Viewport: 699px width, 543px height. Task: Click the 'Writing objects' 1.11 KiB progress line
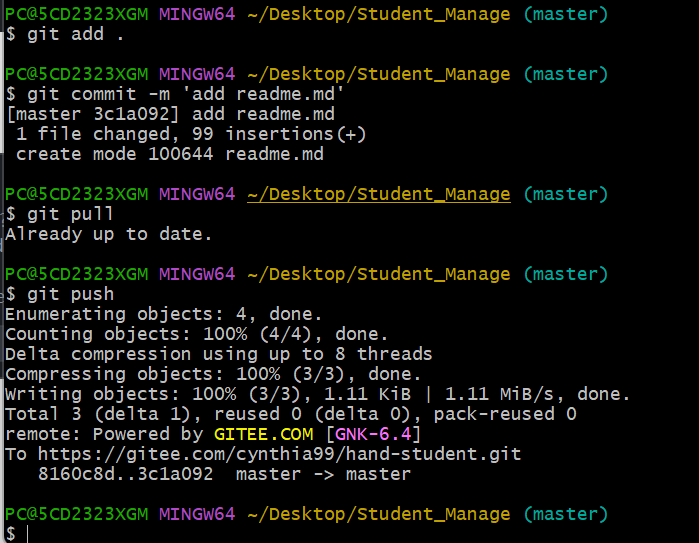click(318, 394)
